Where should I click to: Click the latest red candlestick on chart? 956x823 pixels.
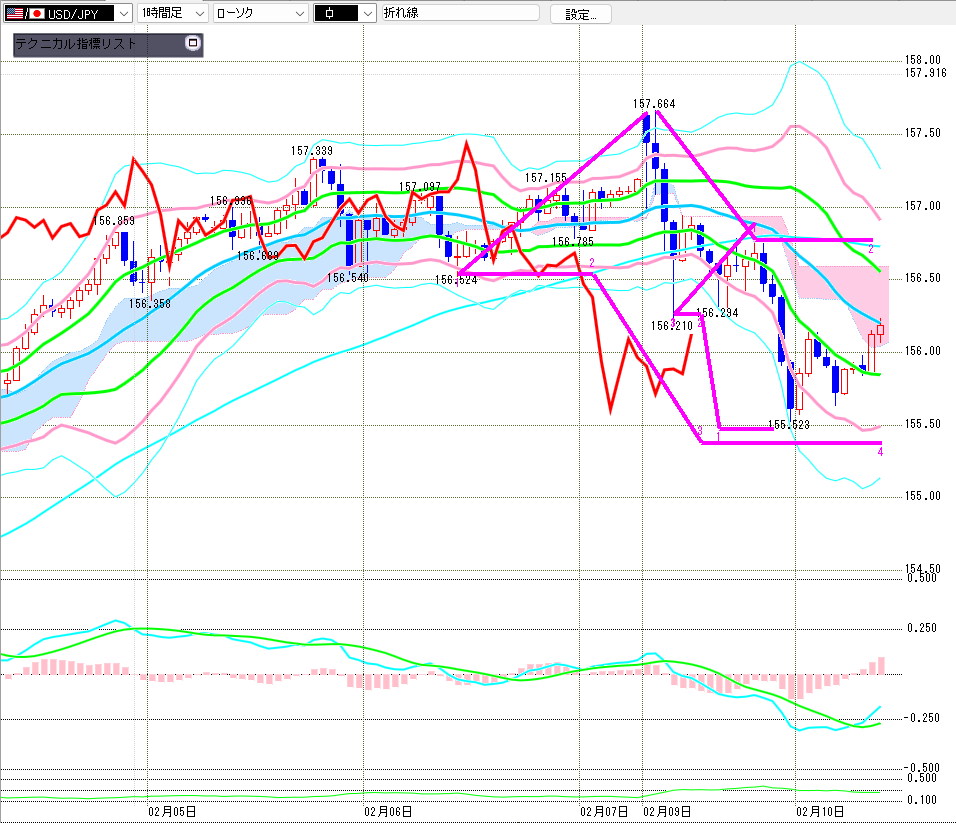click(x=881, y=328)
